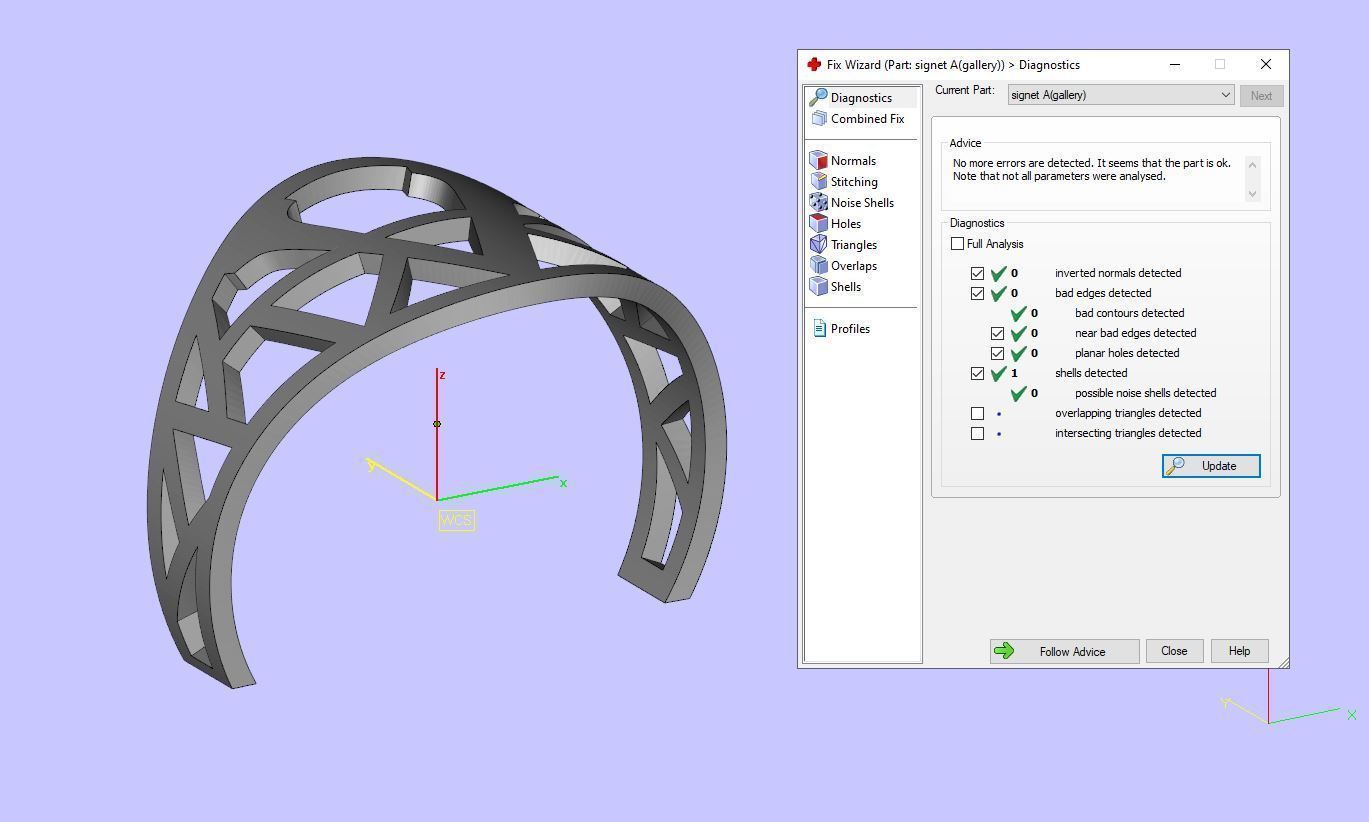Click the 'planar holes detected' label
This screenshot has height=822, width=1369.
(1127, 353)
